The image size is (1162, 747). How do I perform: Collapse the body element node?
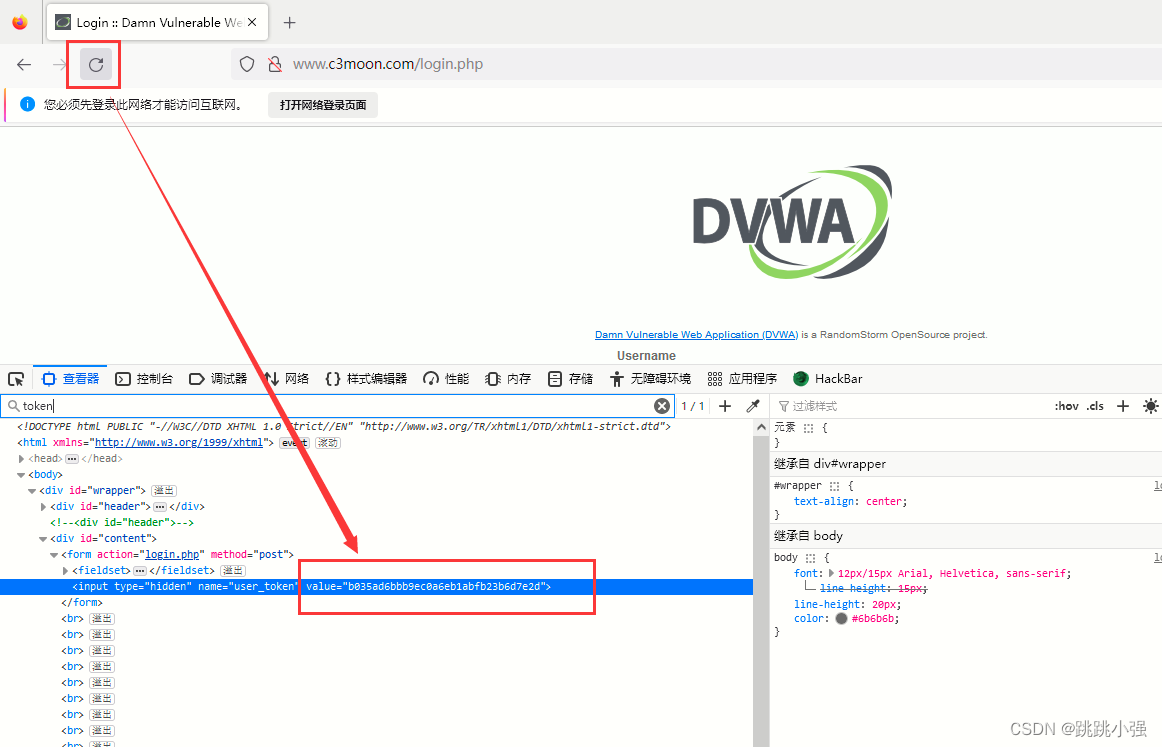click(21, 475)
